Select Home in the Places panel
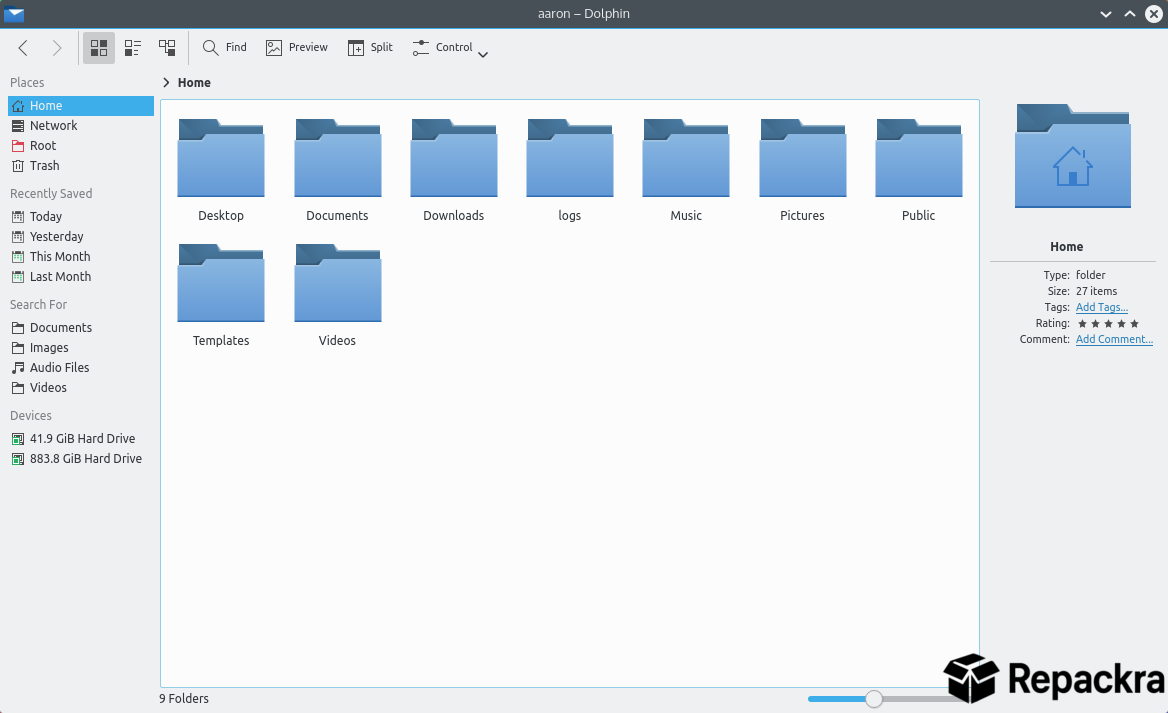 pyautogui.click(x=80, y=106)
